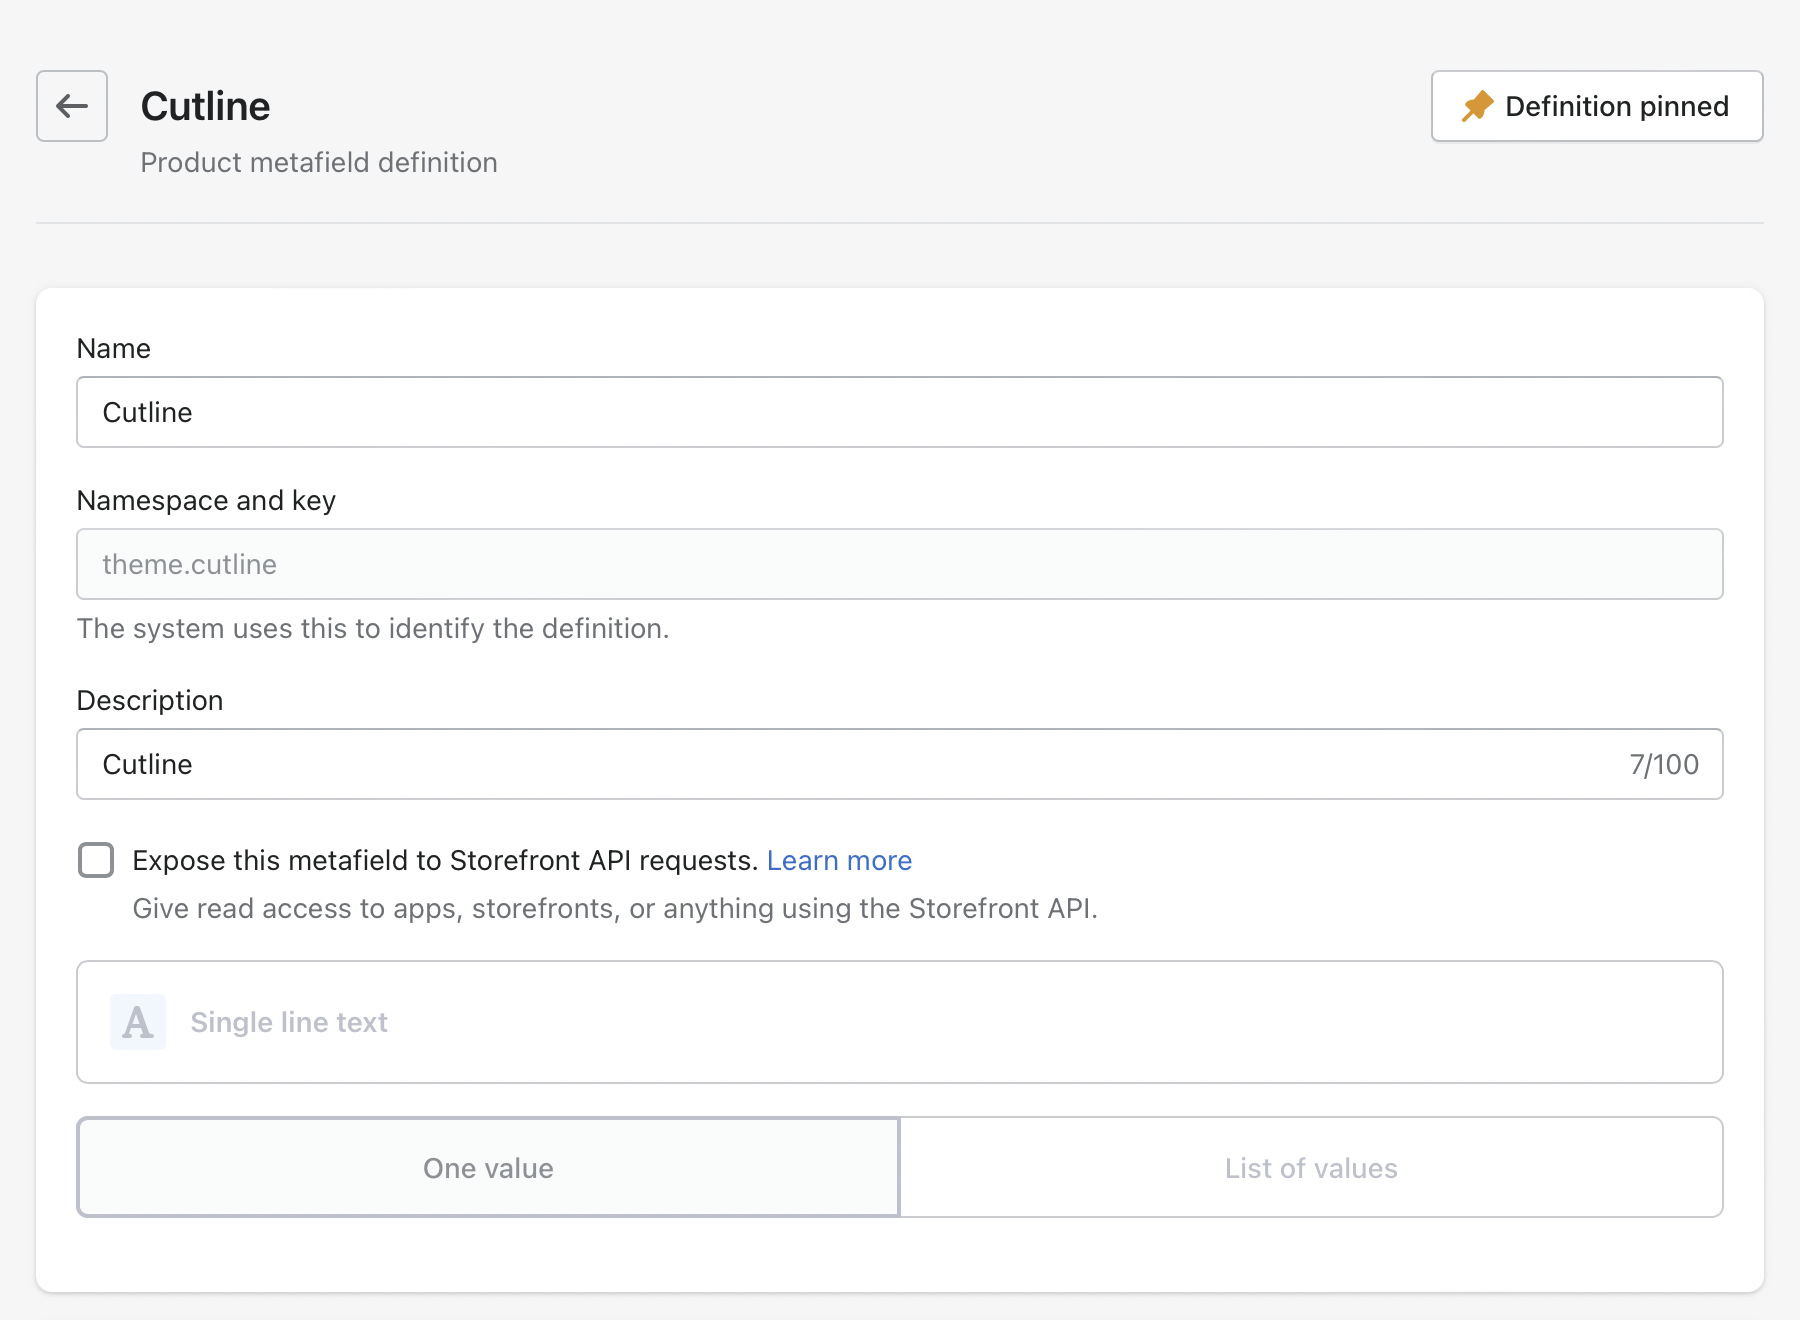1800x1320 pixels.
Task: Open the Learn more link
Action: coord(839,860)
